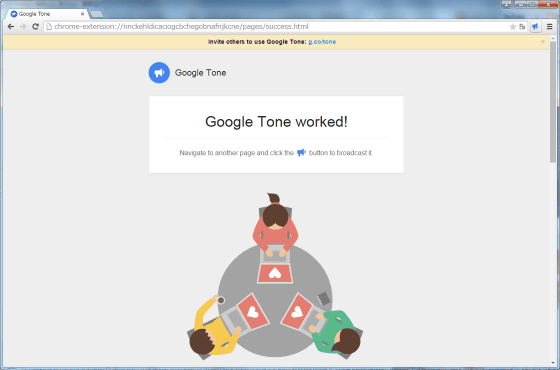This screenshot has height=370, width=560.
Task: Go back with the browser back arrow
Action: (11, 26)
